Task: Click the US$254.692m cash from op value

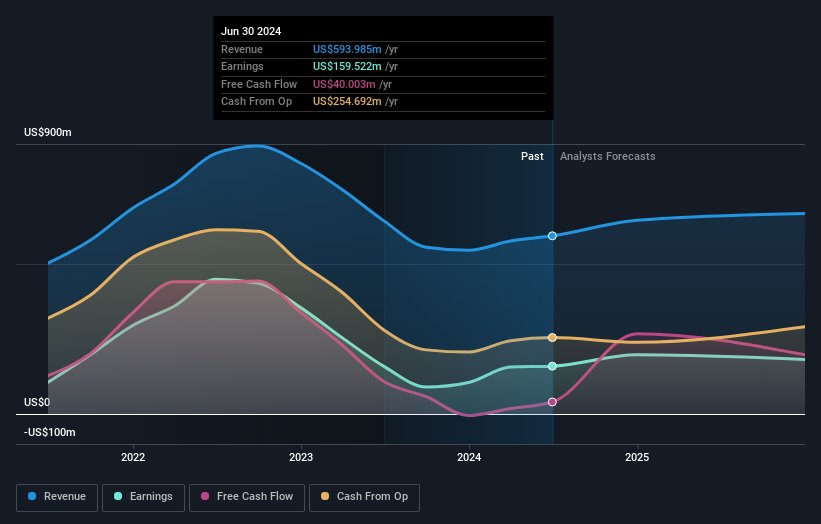Action: (x=347, y=102)
